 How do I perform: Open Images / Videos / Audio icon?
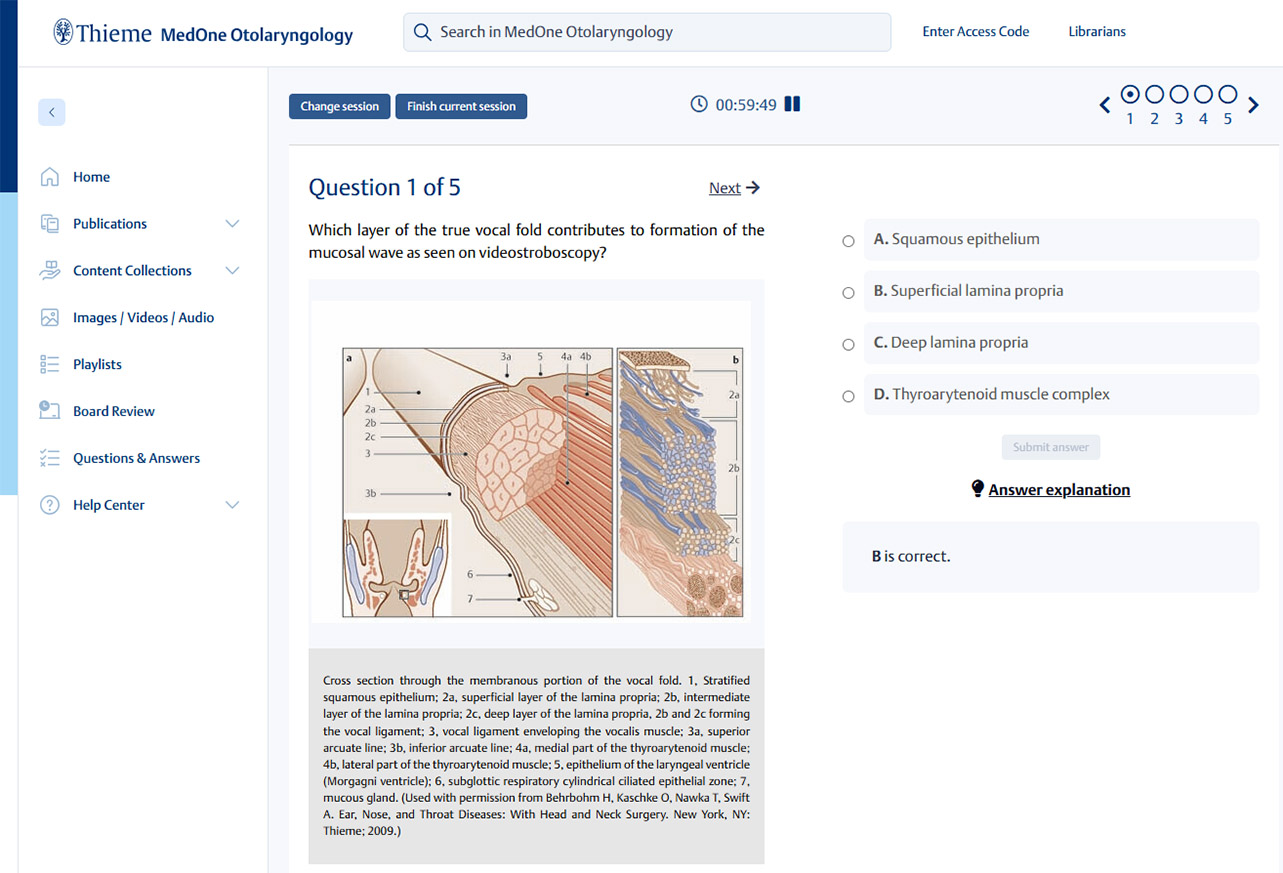50,318
